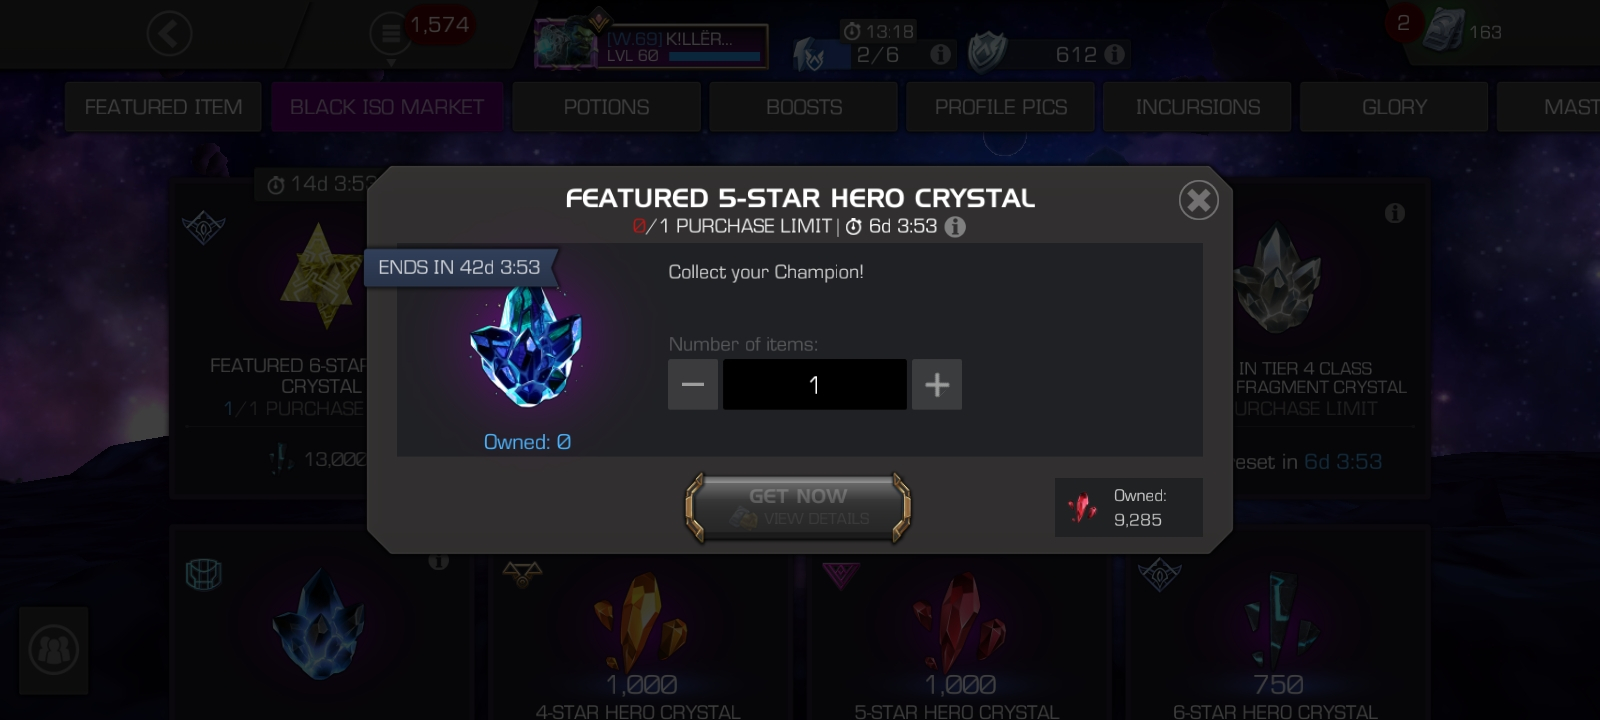The width and height of the screenshot is (1600, 720).
Task: Open purchase limit info icon in dialog
Action: pos(955,227)
